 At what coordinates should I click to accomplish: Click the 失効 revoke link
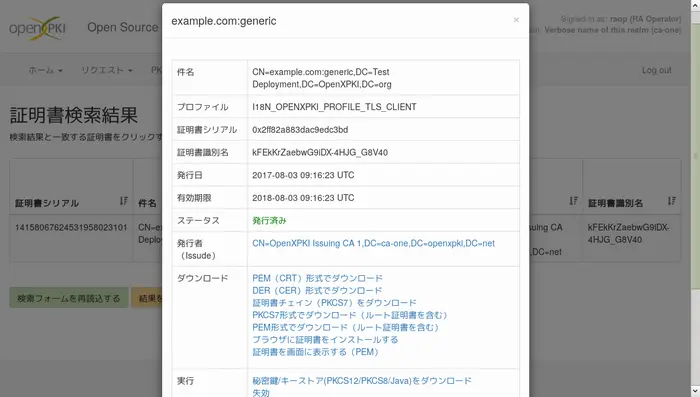261,393
